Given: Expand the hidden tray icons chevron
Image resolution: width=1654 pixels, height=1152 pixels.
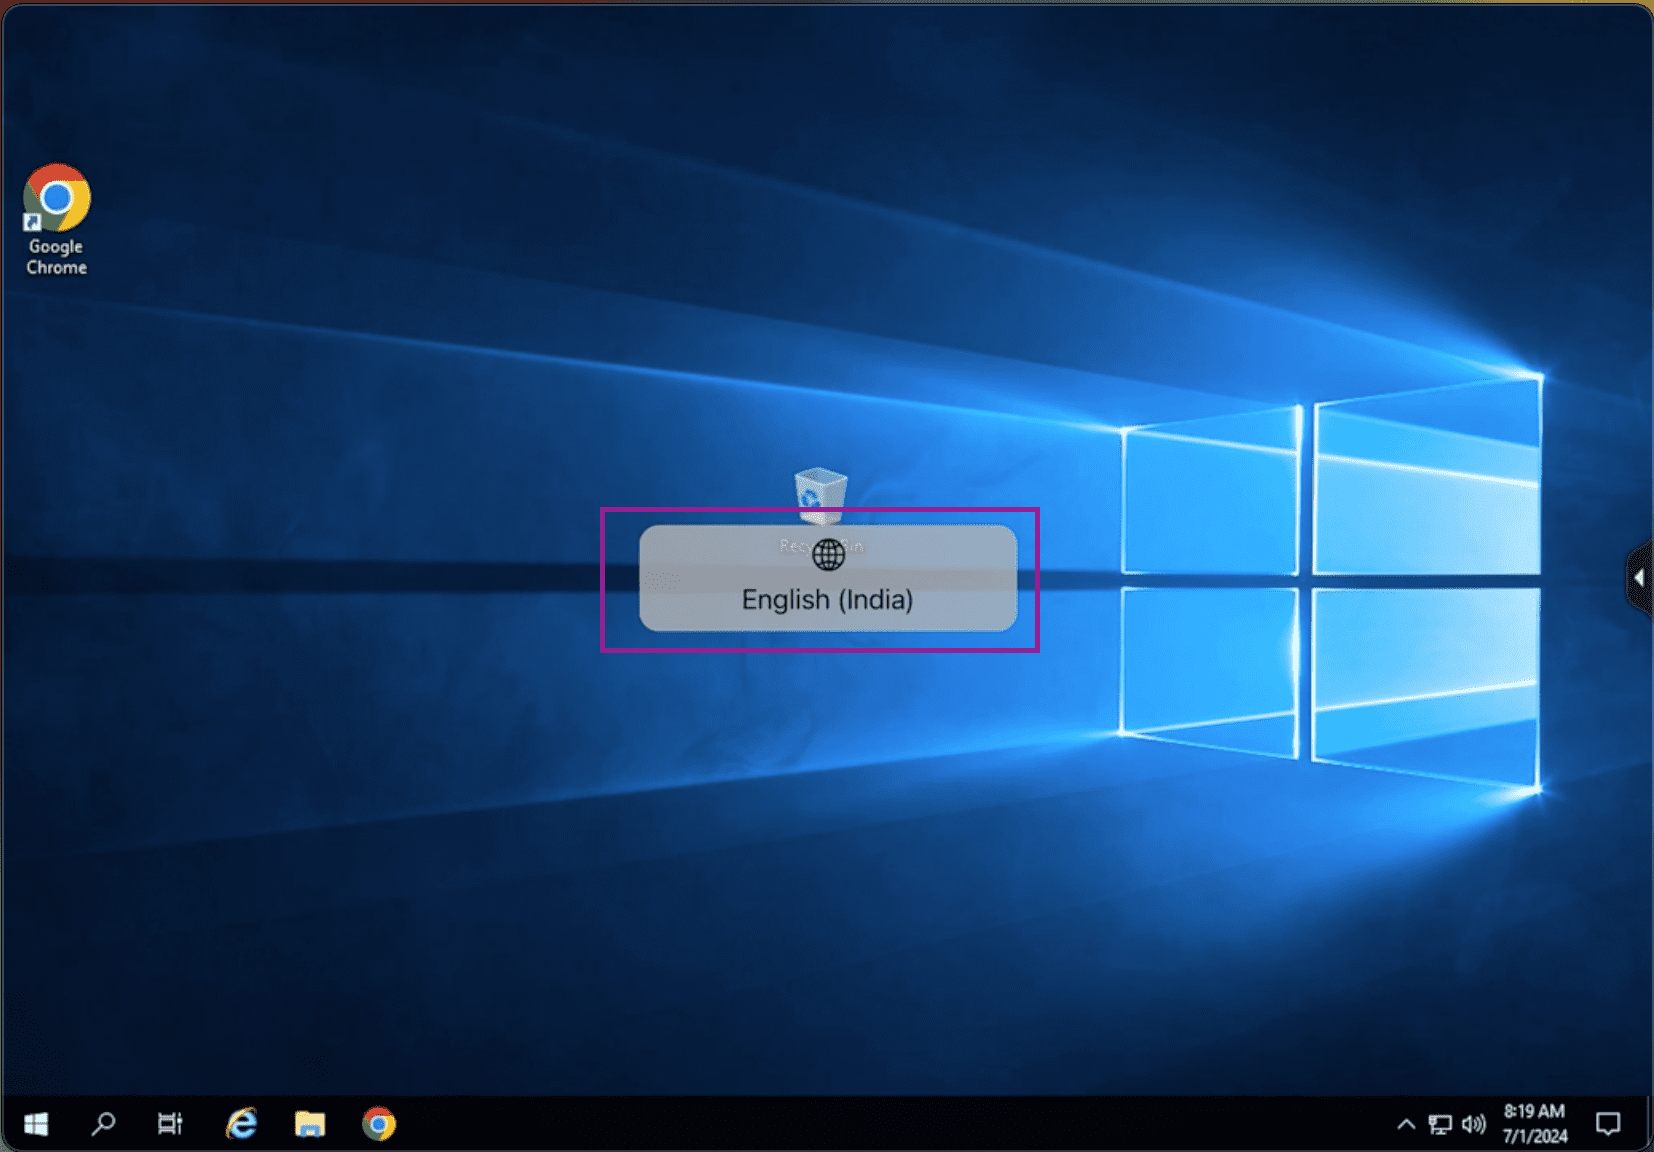Looking at the screenshot, I should click(1406, 1125).
